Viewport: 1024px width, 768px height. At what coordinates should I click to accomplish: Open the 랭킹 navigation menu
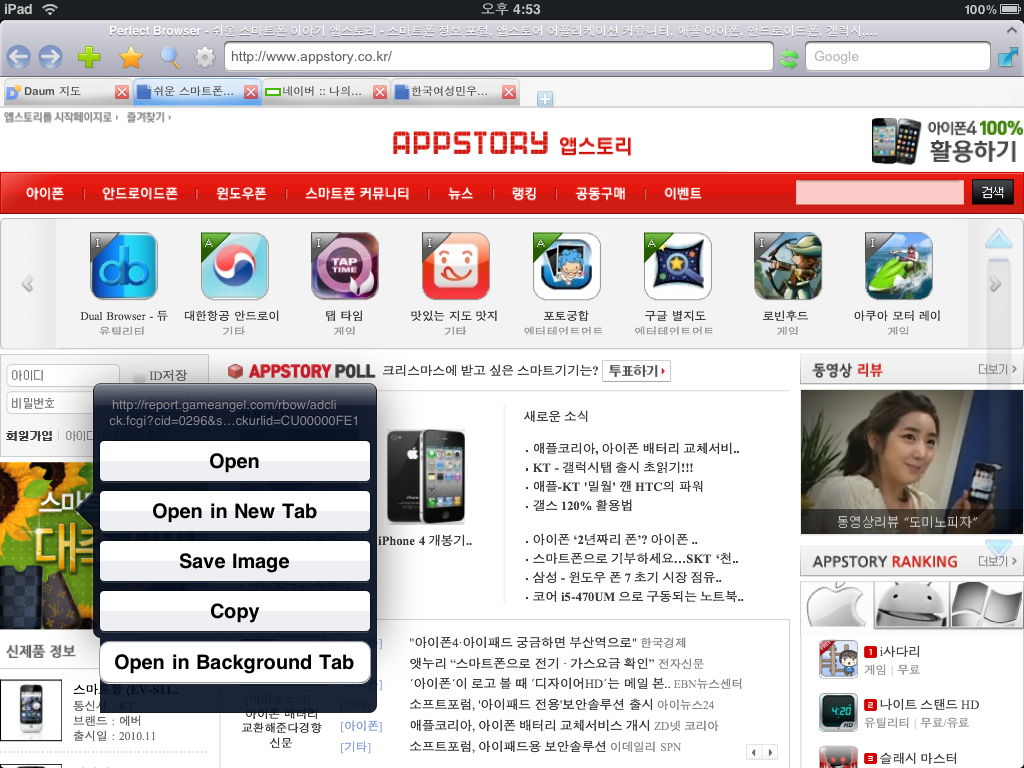coord(524,193)
